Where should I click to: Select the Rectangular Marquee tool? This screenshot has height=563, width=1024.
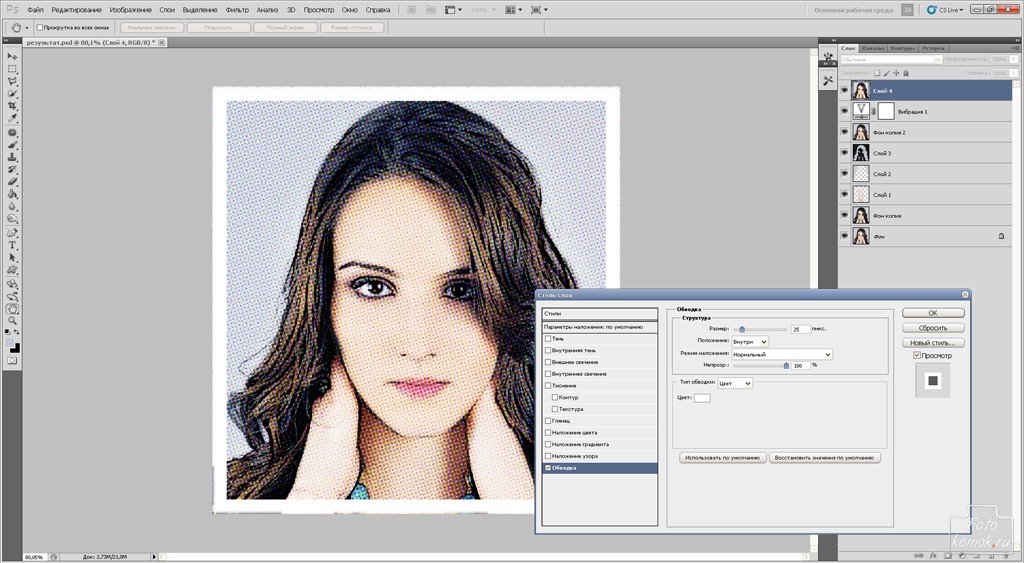click(13, 69)
